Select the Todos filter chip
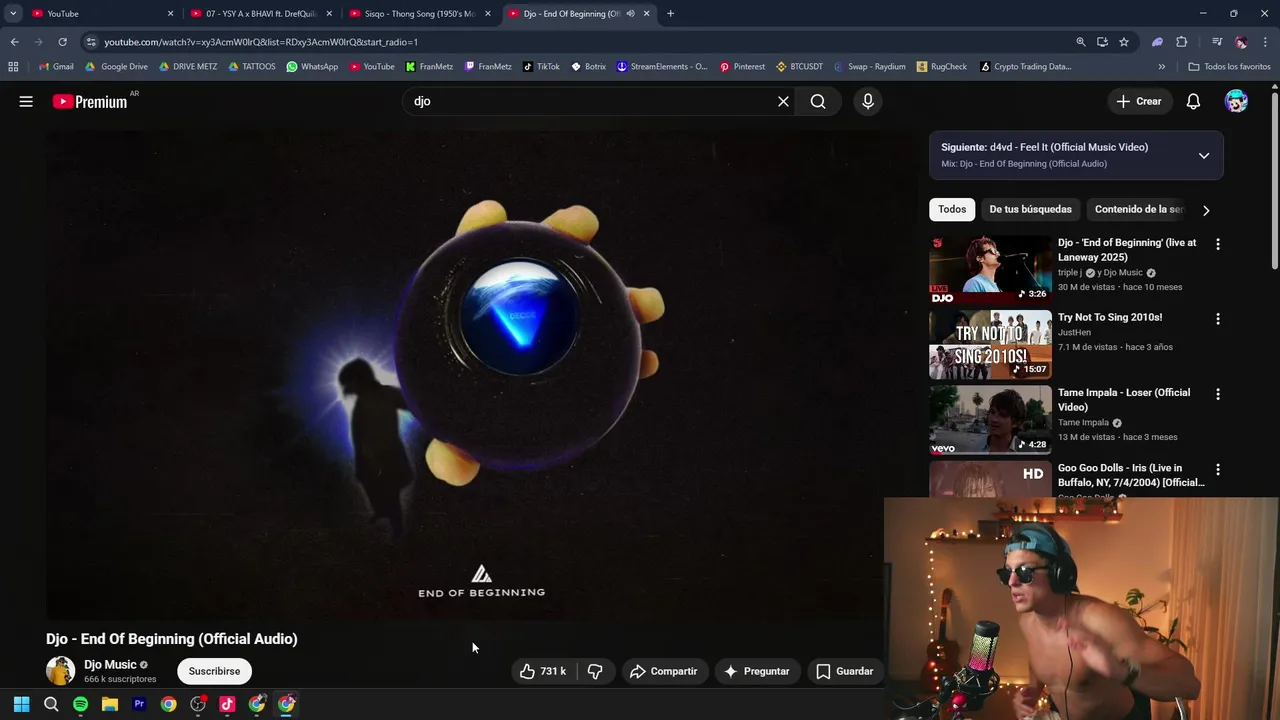Viewport: 1280px width, 720px height. coord(952,209)
